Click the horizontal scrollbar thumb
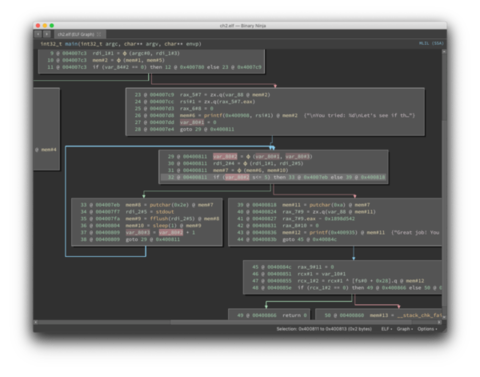480x377 pixels. point(292,322)
